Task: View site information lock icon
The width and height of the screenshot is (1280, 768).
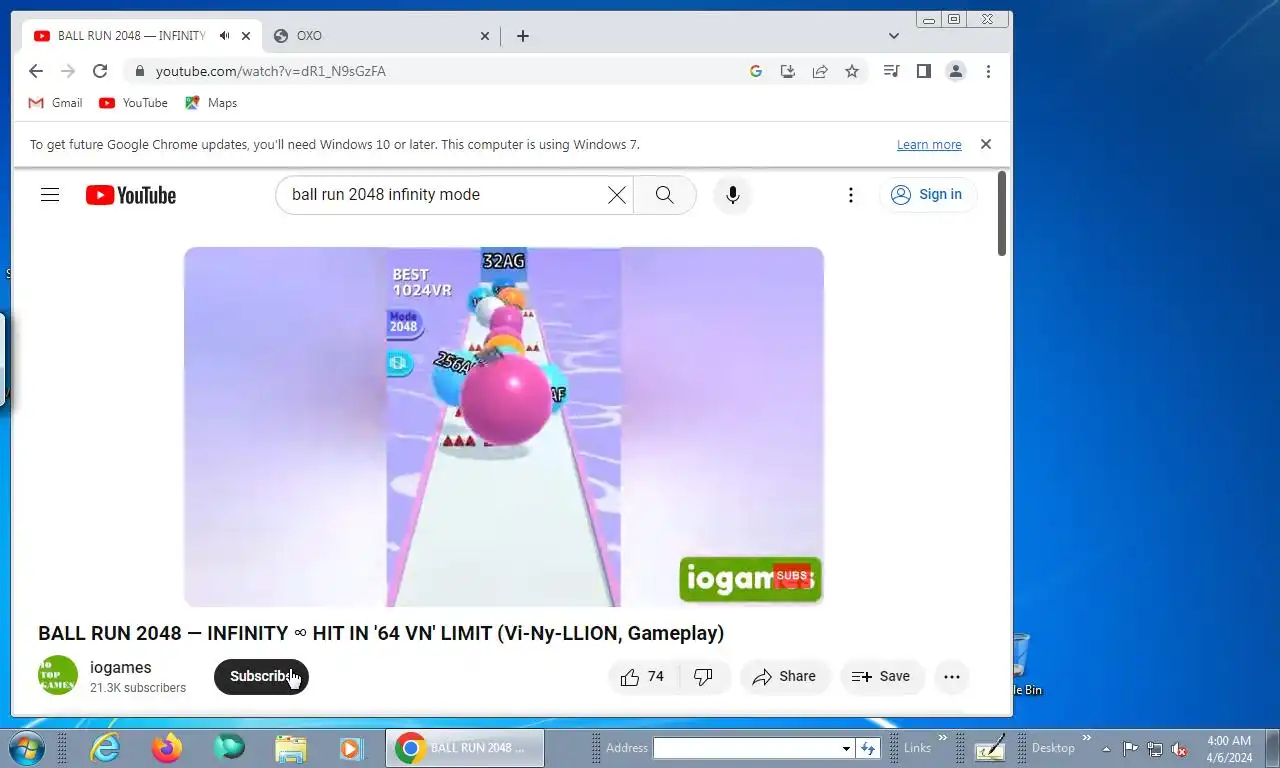Action: point(139,72)
